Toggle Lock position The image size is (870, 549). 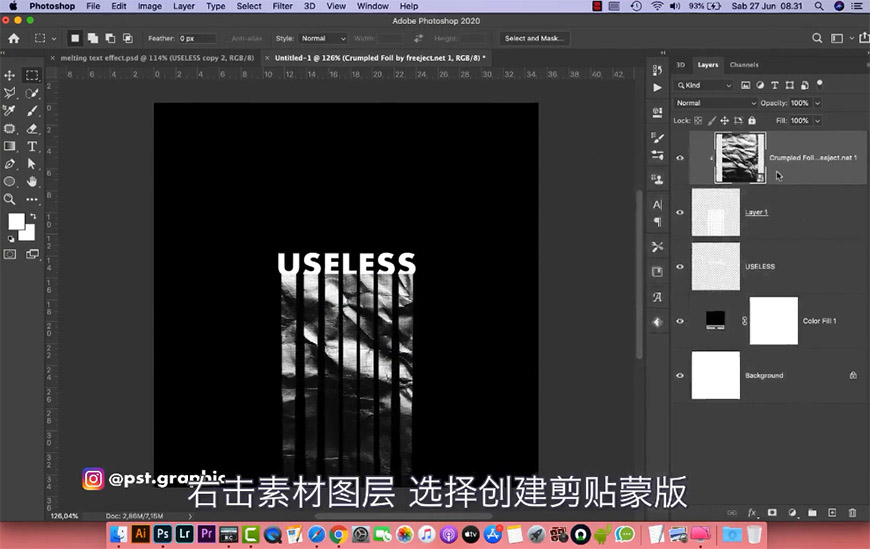tap(725, 120)
